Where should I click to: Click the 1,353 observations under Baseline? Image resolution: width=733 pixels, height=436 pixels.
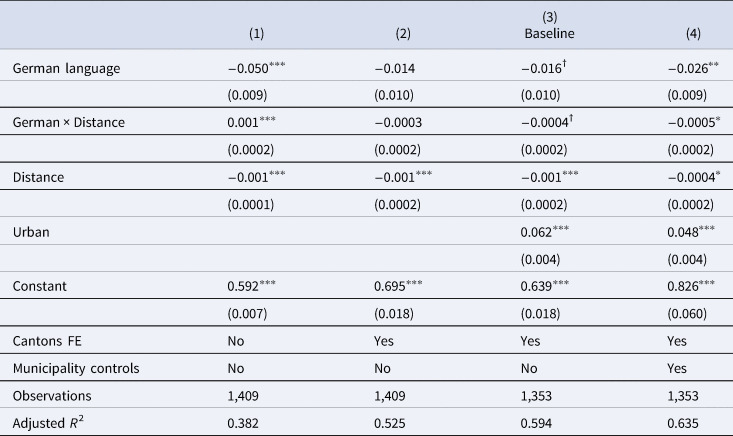pyautogui.click(x=536, y=396)
